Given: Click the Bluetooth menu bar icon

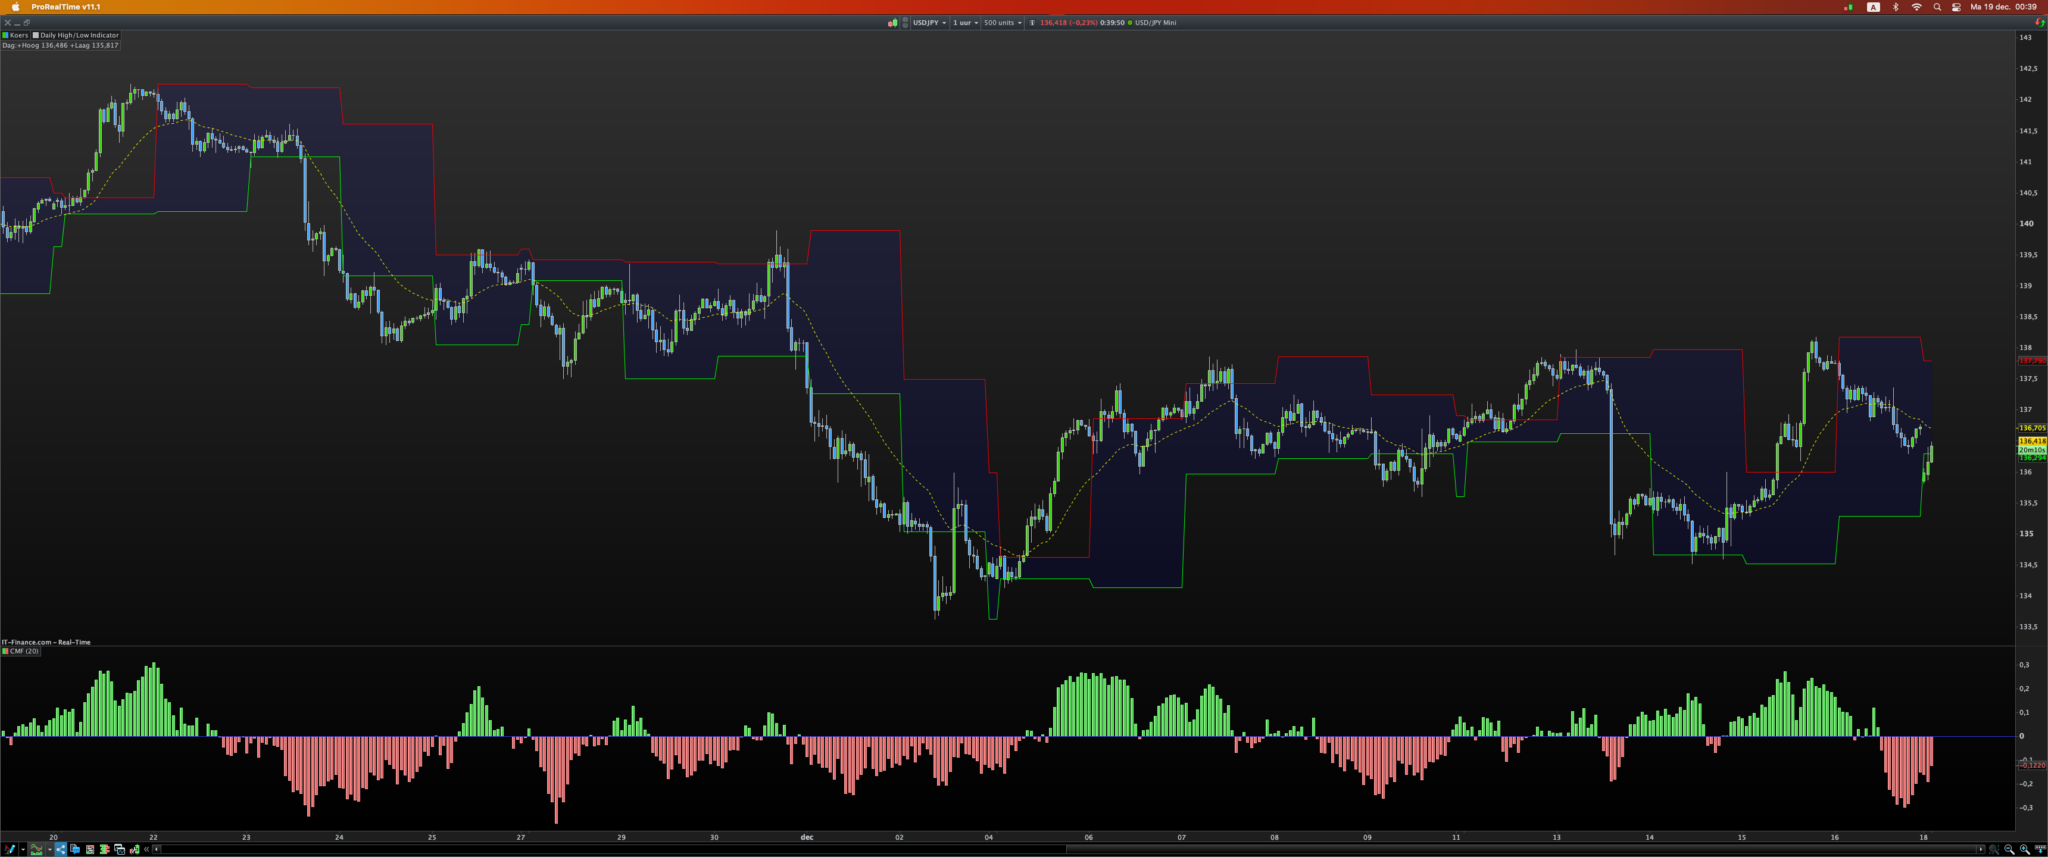Looking at the screenshot, I should 1895,7.
